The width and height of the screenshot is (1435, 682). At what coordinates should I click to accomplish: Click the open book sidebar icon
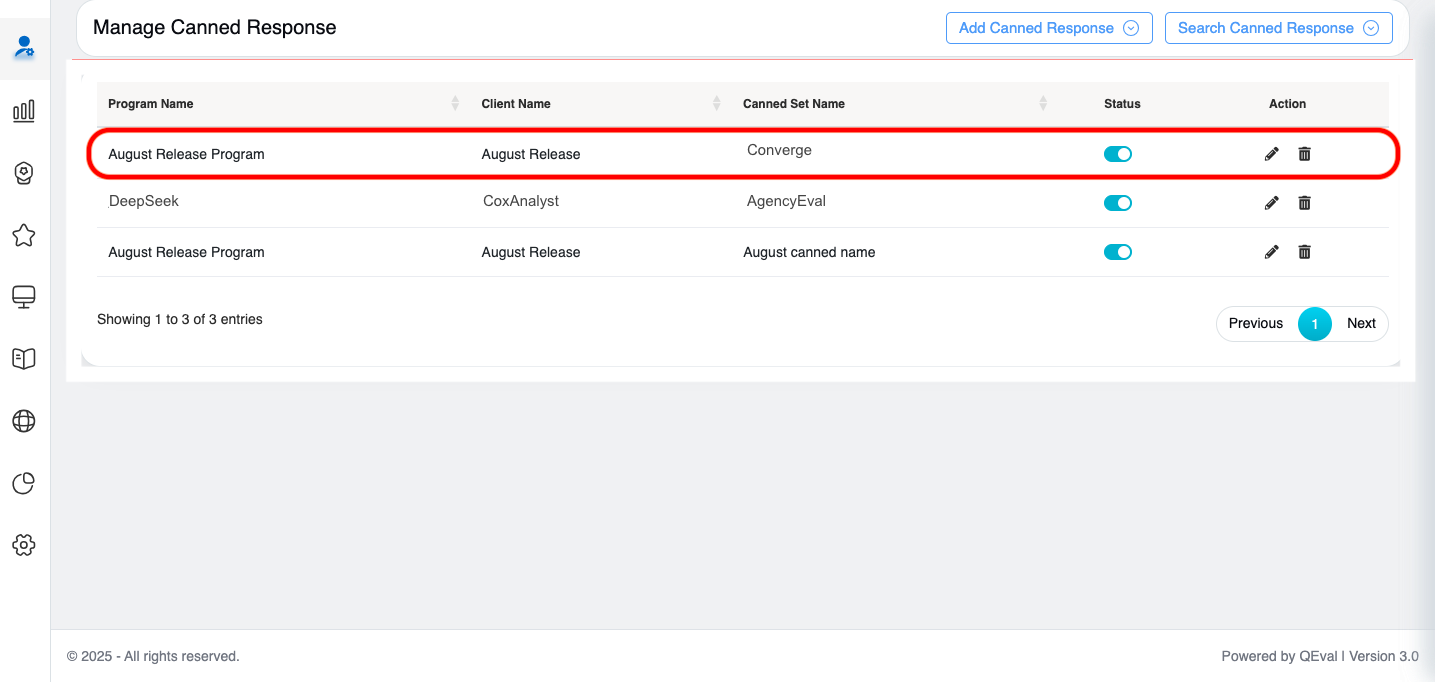tap(24, 359)
